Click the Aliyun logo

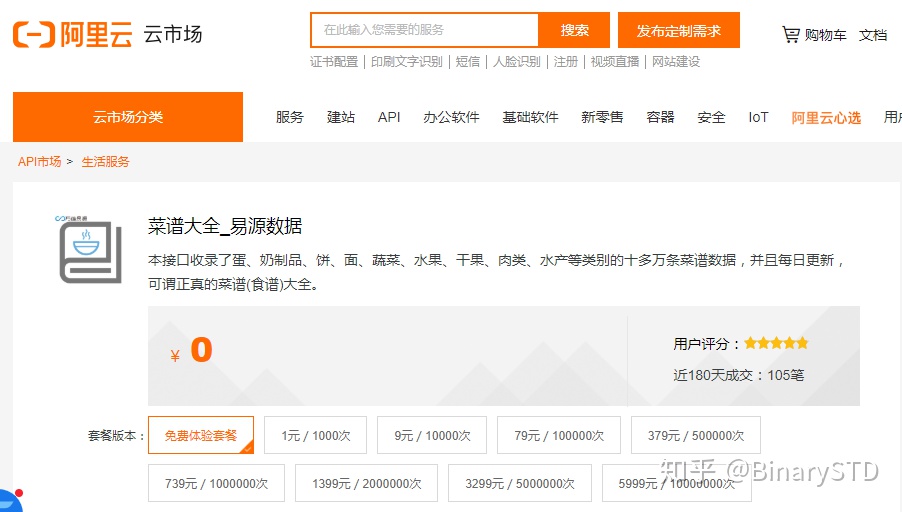72,35
